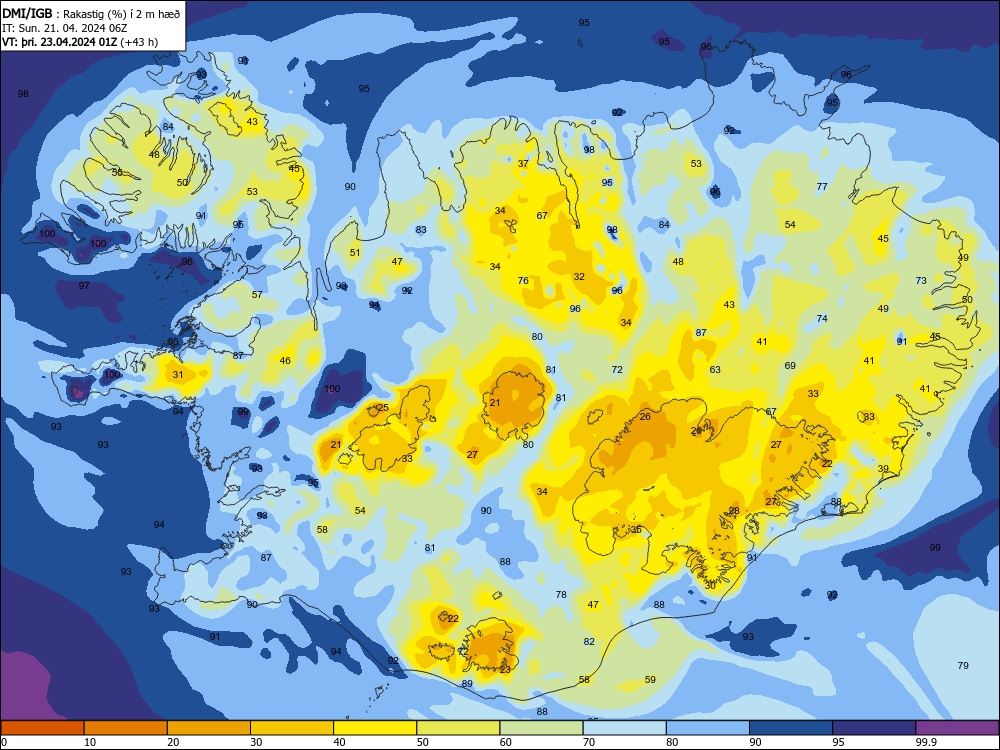Click the humidity value '73' on the map
Image resolution: width=1000 pixels, height=750 pixels.
[x=921, y=281]
